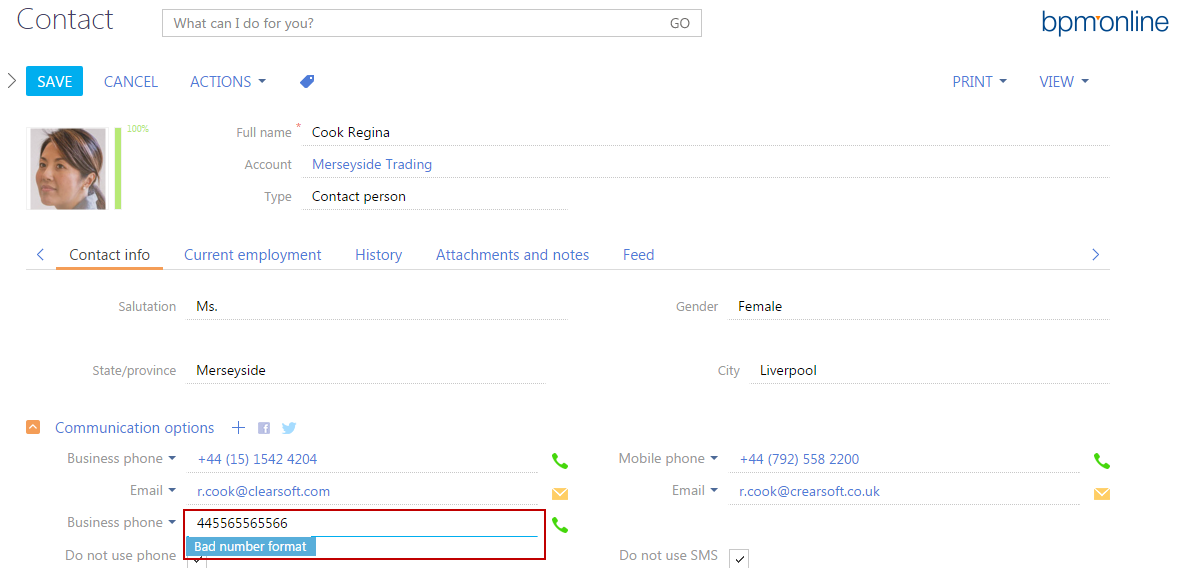Viewport: 1183px width, 568px height.
Task: Click call icon beside 445565565566 number field
Action: pyautogui.click(x=560, y=525)
